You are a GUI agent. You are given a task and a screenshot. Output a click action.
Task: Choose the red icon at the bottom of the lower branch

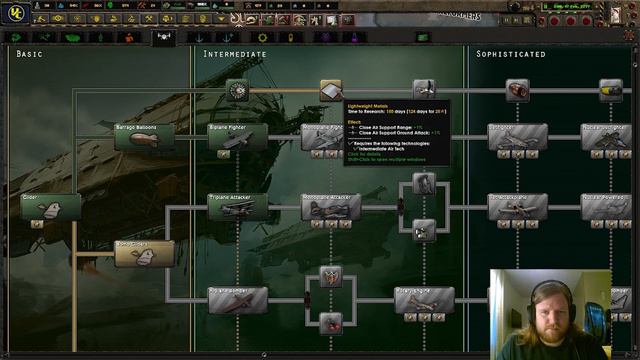(331, 324)
